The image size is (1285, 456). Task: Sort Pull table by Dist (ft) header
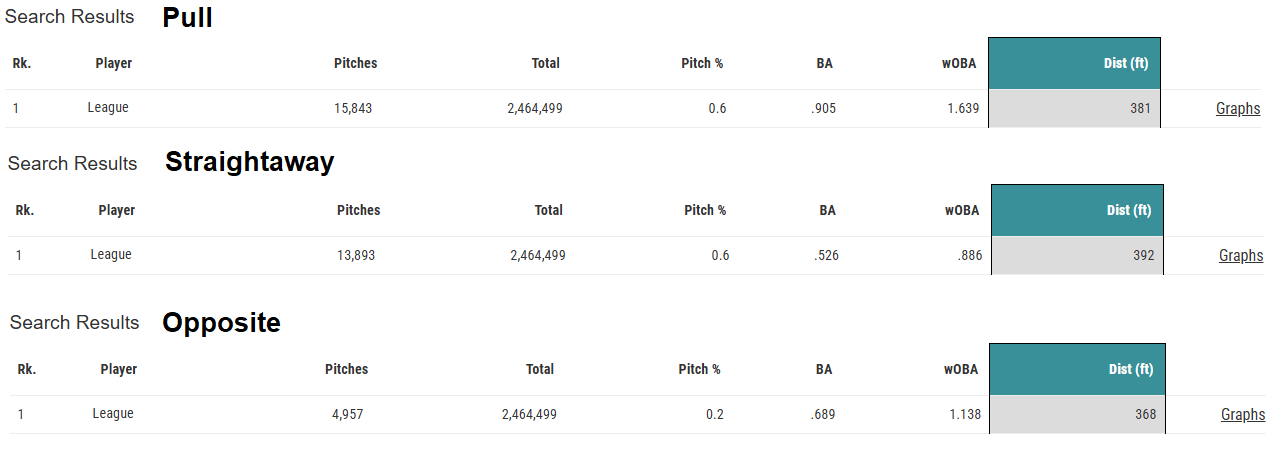pyautogui.click(x=1126, y=64)
